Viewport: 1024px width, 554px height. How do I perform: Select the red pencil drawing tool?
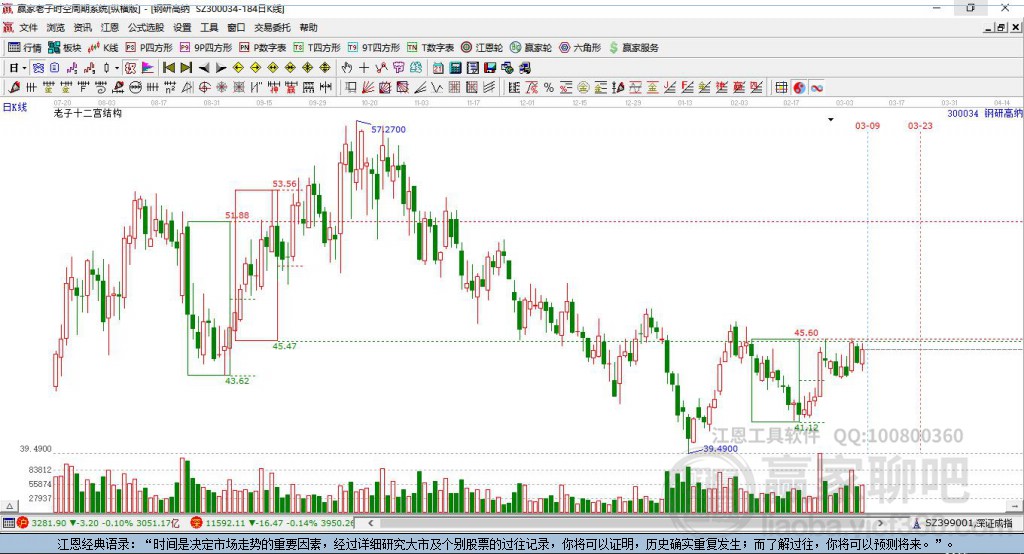coord(14,88)
